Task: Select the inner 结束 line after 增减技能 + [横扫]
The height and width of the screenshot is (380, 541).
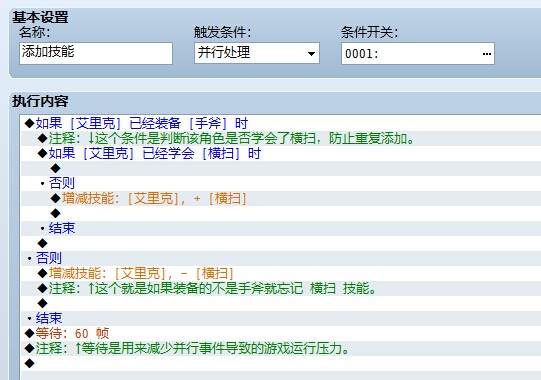Action: tap(281, 228)
